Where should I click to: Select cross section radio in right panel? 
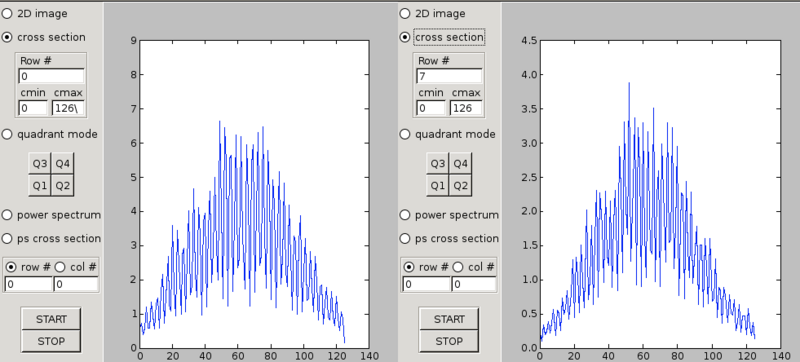point(405,37)
